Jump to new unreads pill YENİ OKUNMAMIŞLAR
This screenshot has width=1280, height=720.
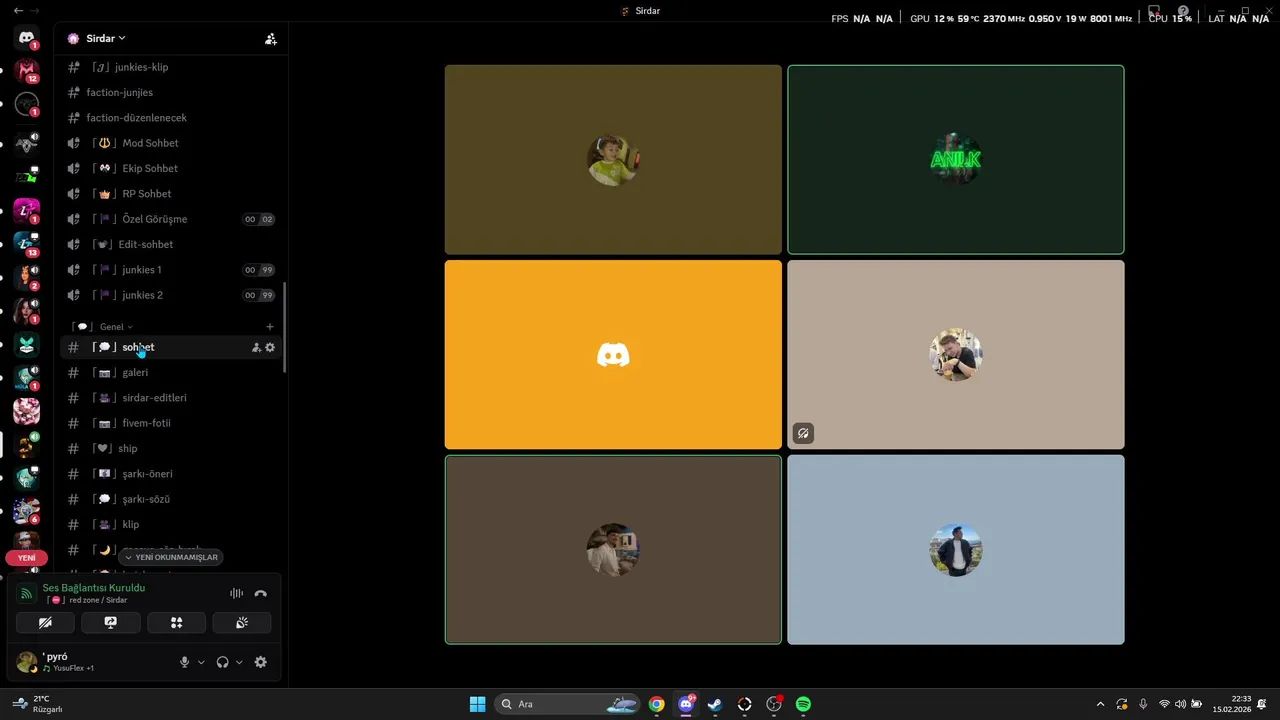[171, 557]
